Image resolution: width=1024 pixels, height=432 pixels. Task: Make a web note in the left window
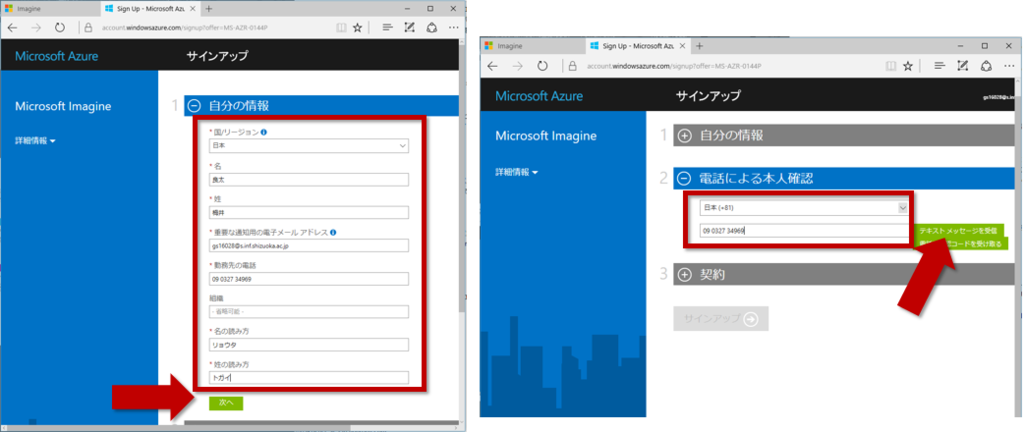click(x=409, y=28)
